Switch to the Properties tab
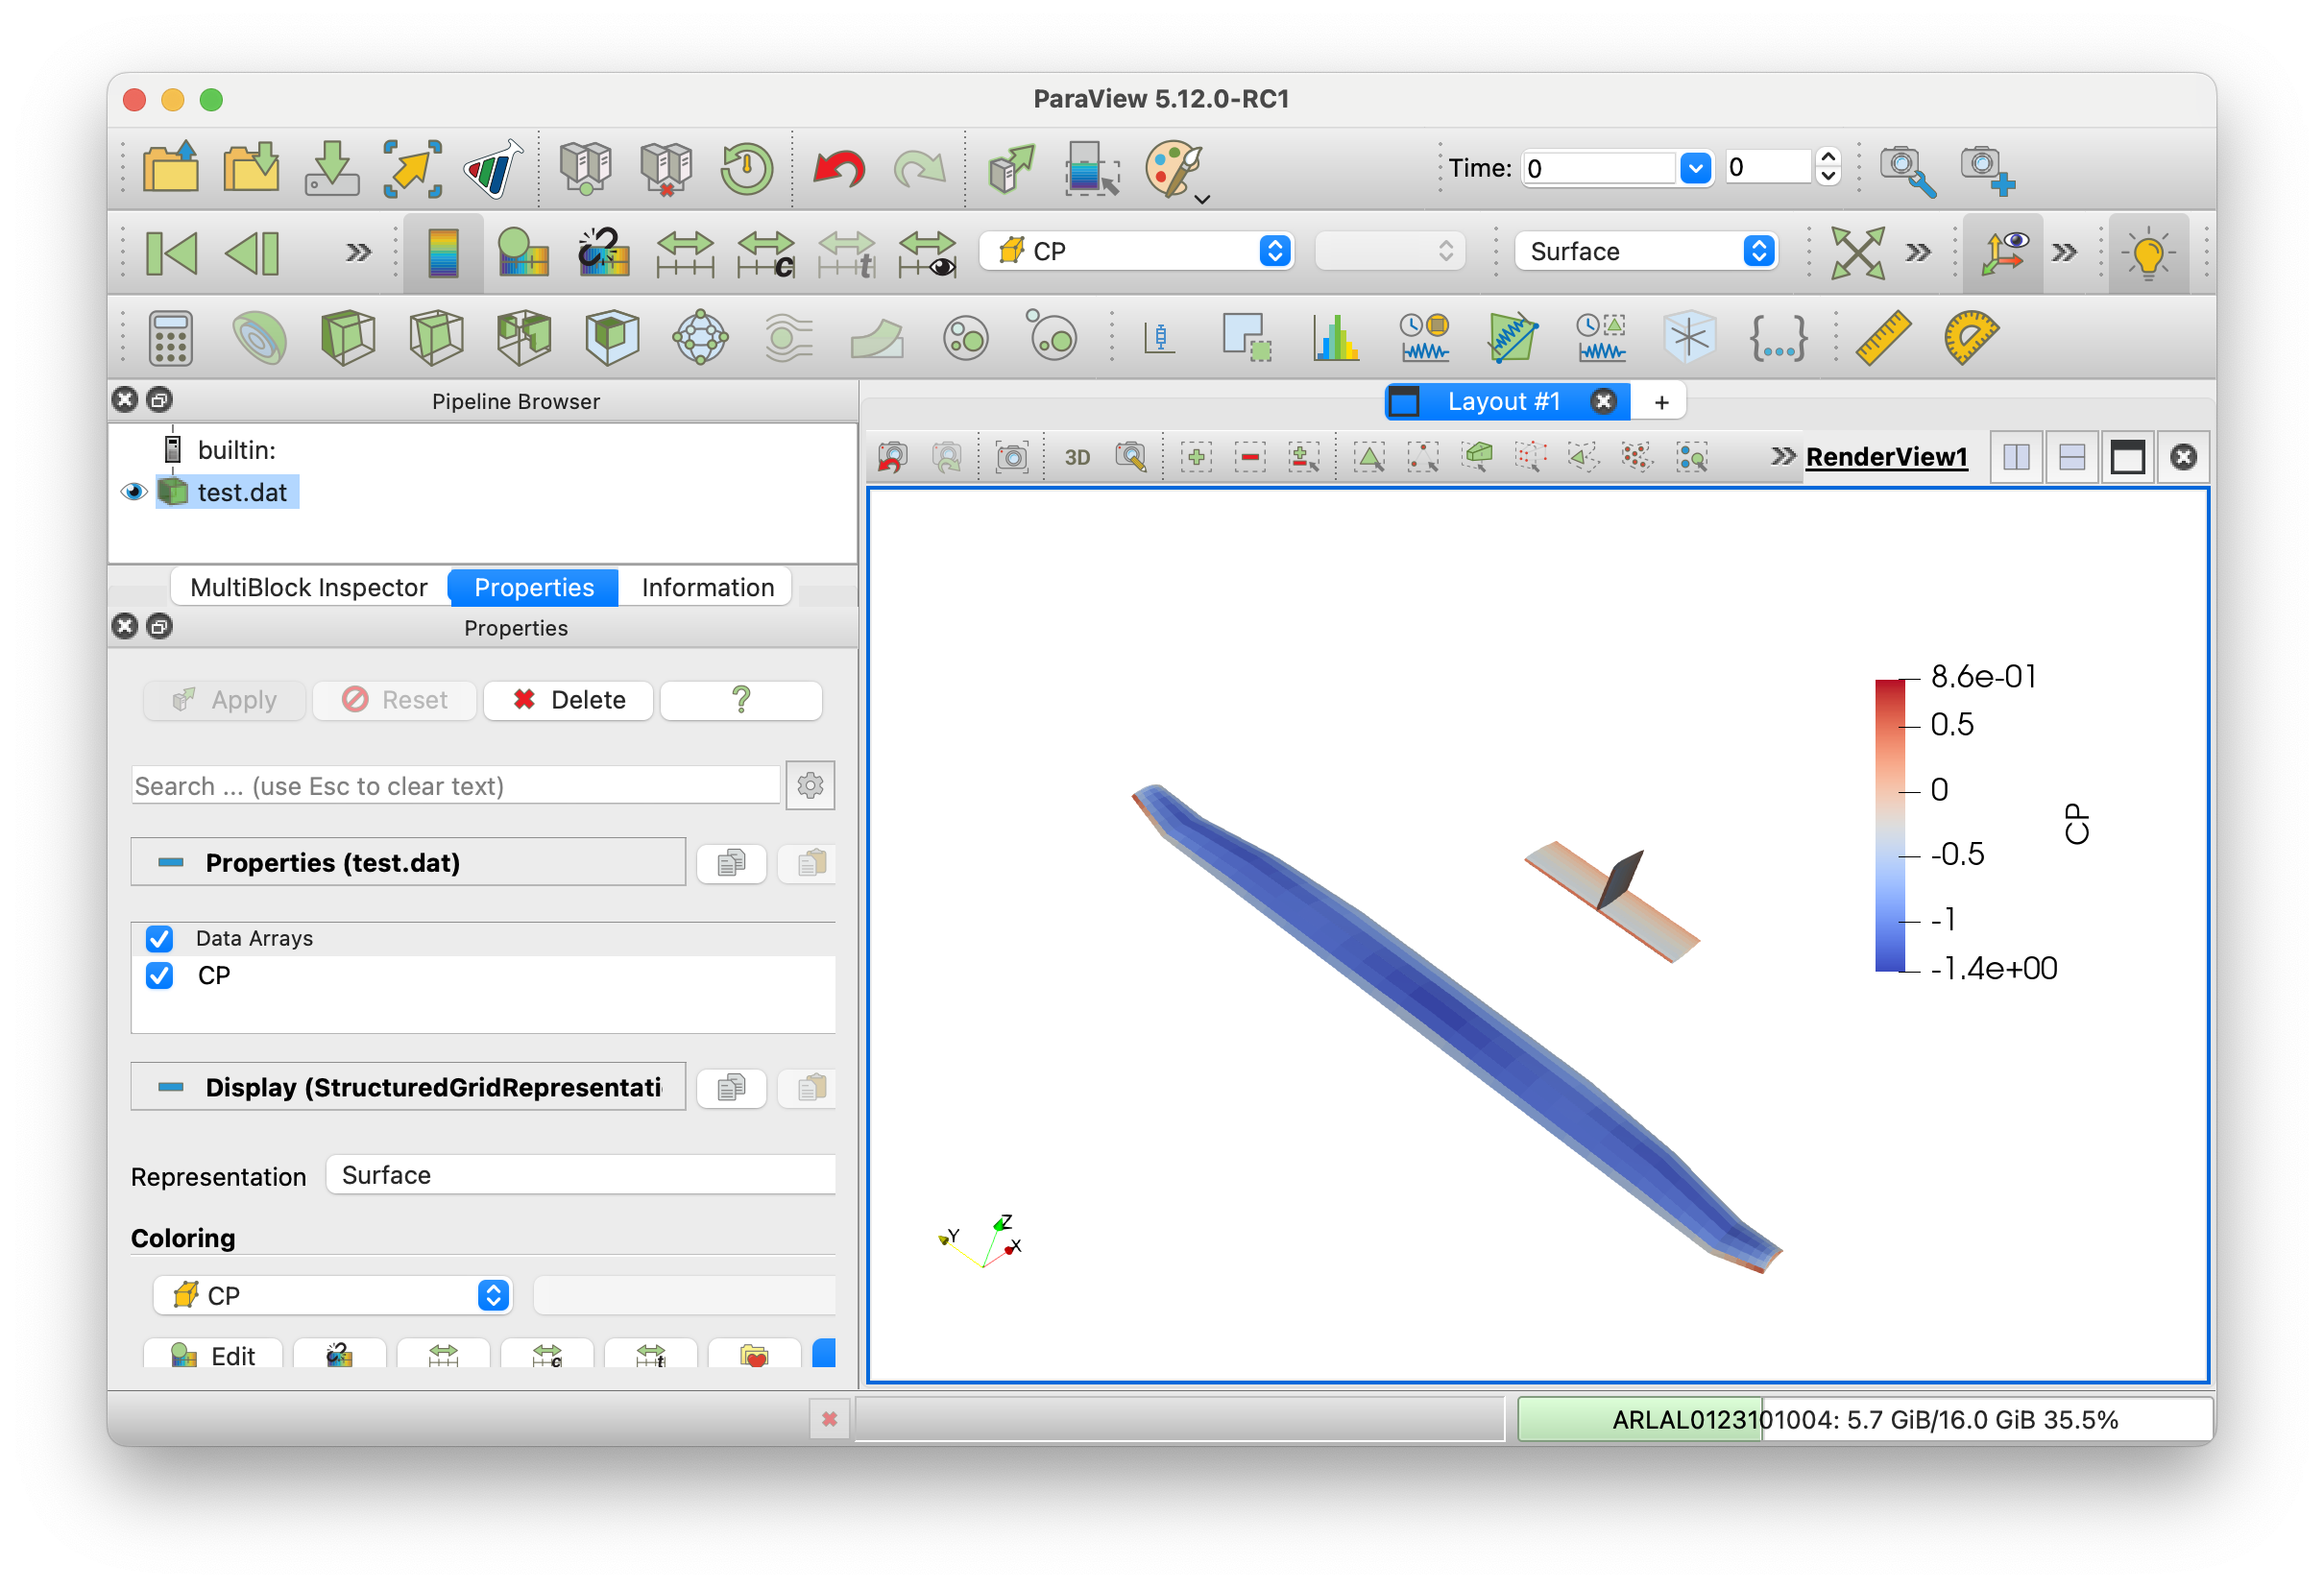 coord(534,587)
